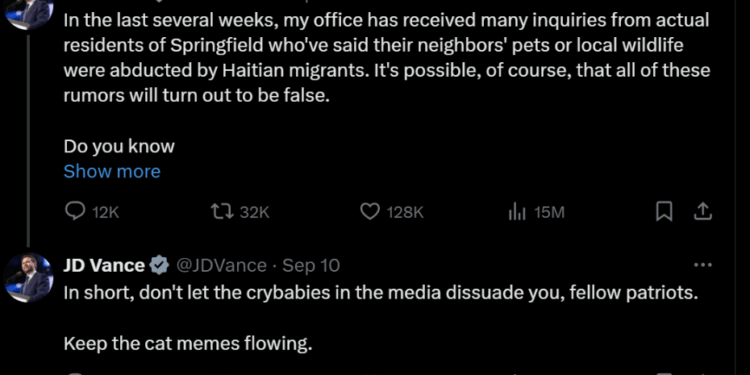Click the 128K likes count
This screenshot has height=375, width=750.
405,212
